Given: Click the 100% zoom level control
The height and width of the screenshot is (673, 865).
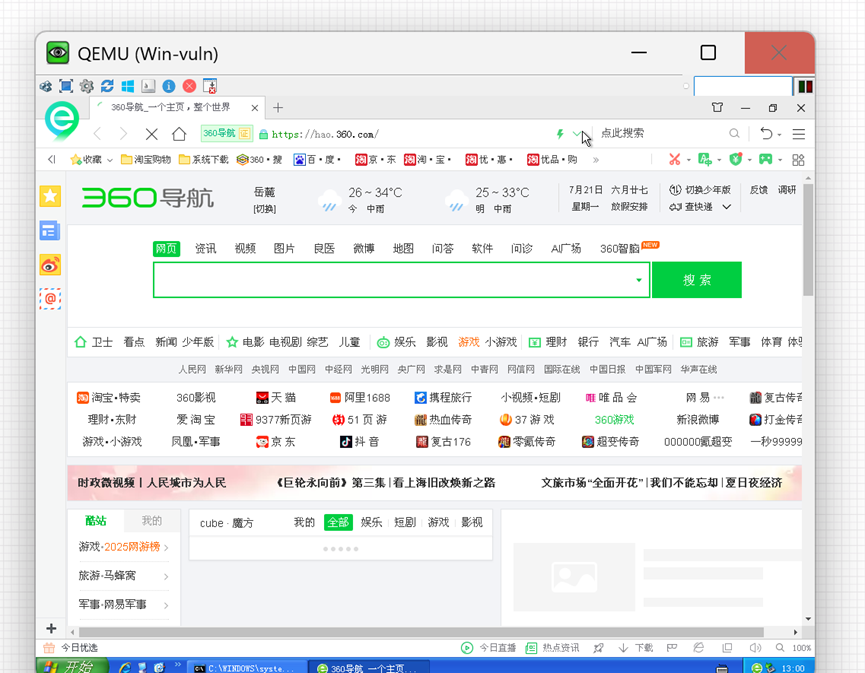Looking at the screenshot, I should pyautogui.click(x=801, y=648).
